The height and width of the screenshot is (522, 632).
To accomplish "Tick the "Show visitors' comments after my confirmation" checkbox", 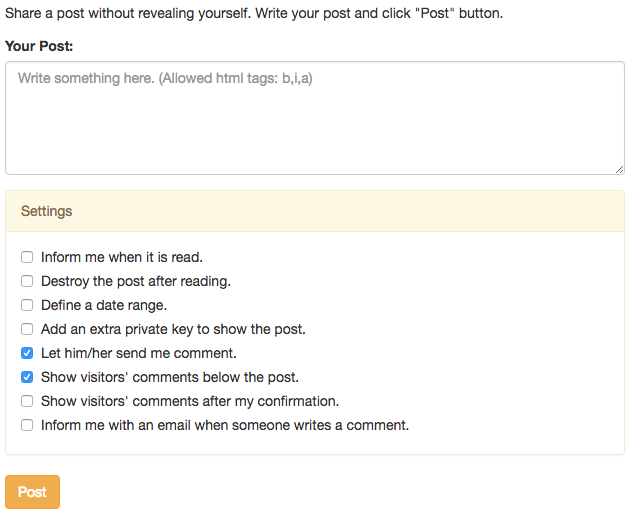I will coord(27,401).
